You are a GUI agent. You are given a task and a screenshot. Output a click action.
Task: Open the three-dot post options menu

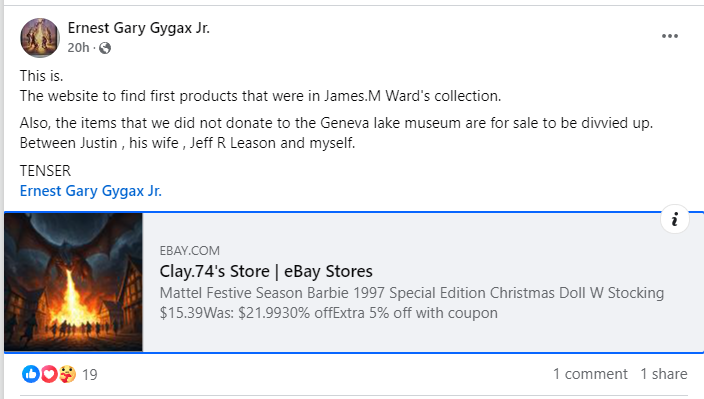(669, 36)
